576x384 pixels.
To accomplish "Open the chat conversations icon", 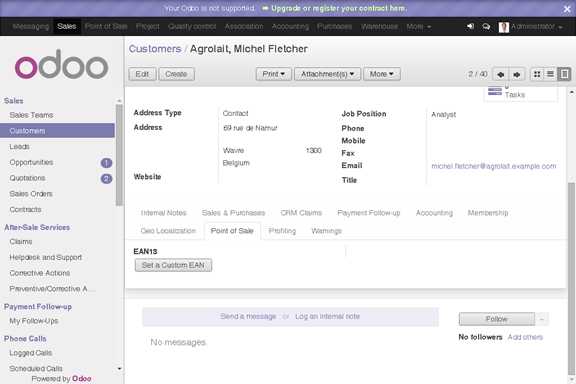I will [486, 26].
